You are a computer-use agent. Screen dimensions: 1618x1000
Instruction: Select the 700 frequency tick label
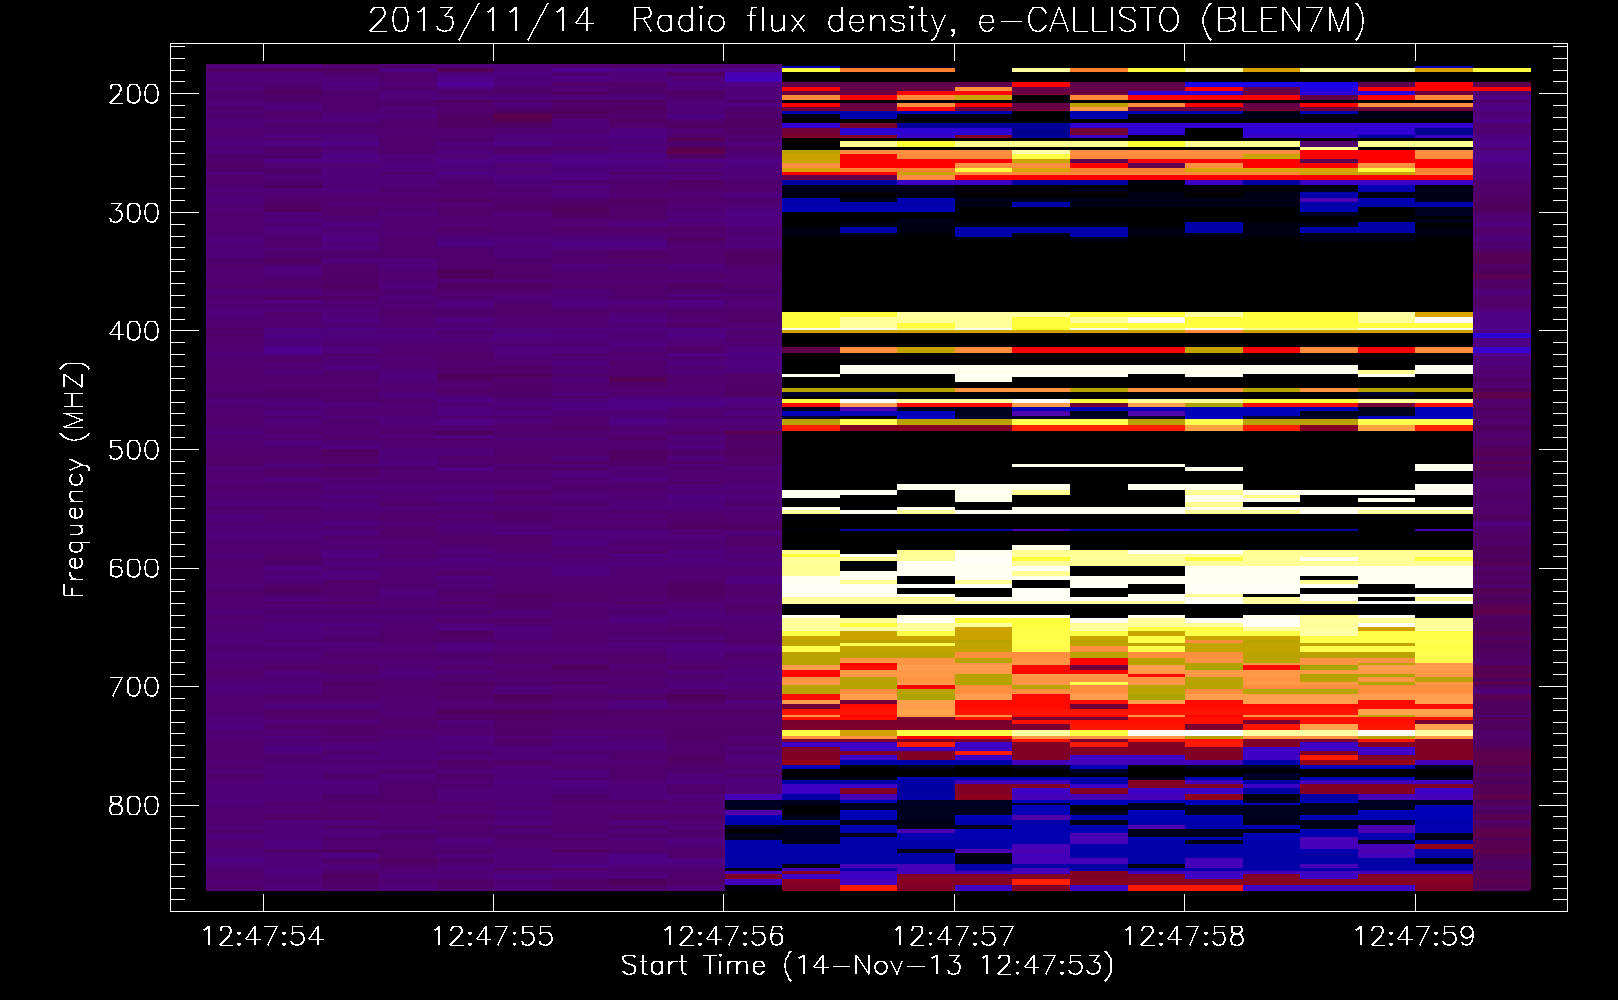134,687
